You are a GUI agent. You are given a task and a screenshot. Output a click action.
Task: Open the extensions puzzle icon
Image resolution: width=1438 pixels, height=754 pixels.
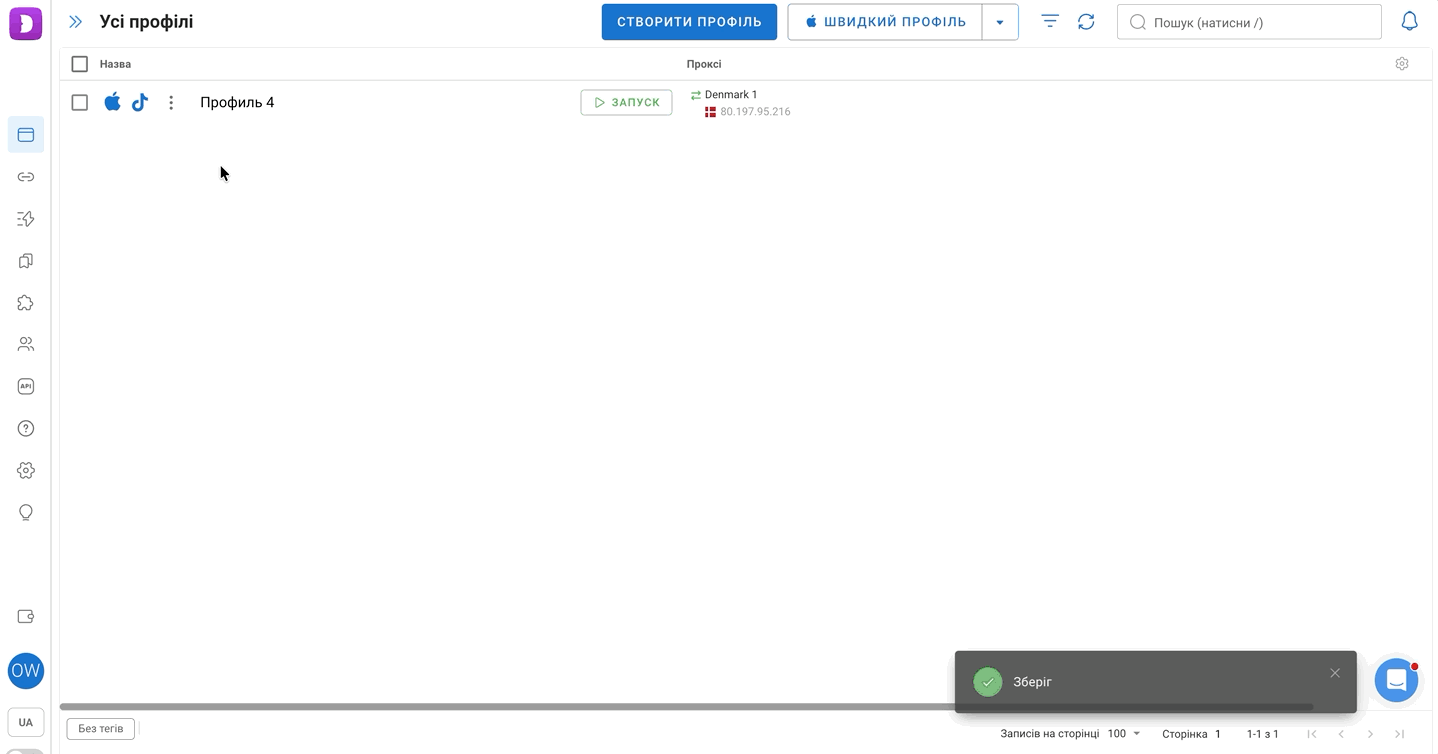pos(26,303)
